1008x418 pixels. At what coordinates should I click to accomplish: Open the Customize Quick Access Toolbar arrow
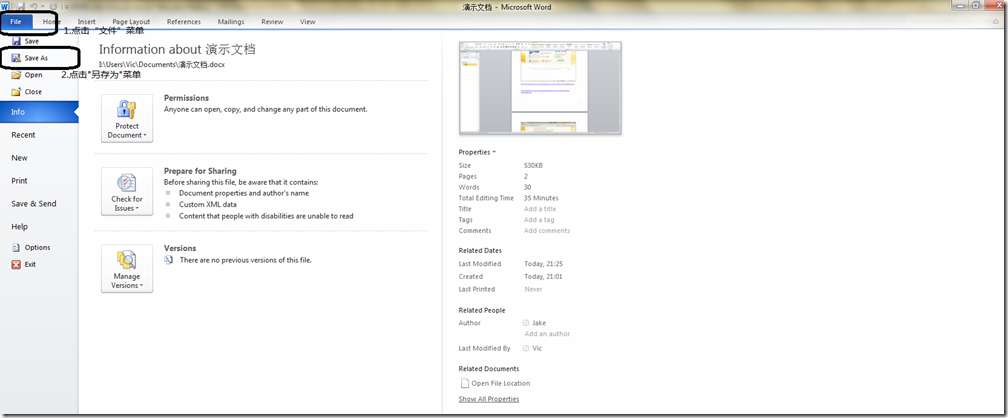click(67, 7)
